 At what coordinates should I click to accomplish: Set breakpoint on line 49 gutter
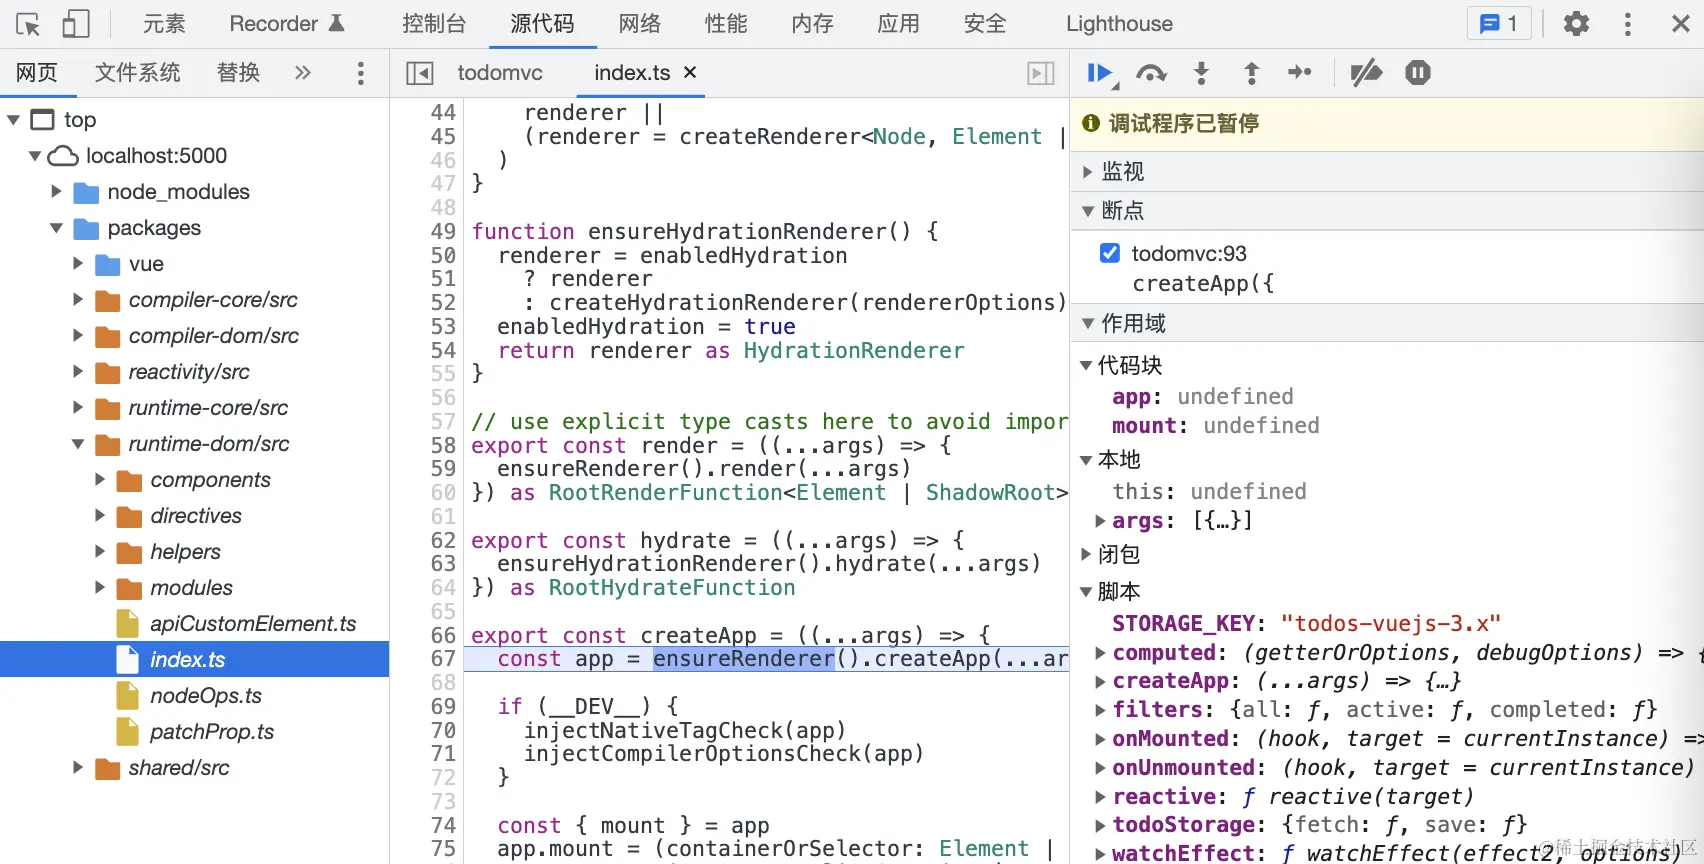click(443, 232)
